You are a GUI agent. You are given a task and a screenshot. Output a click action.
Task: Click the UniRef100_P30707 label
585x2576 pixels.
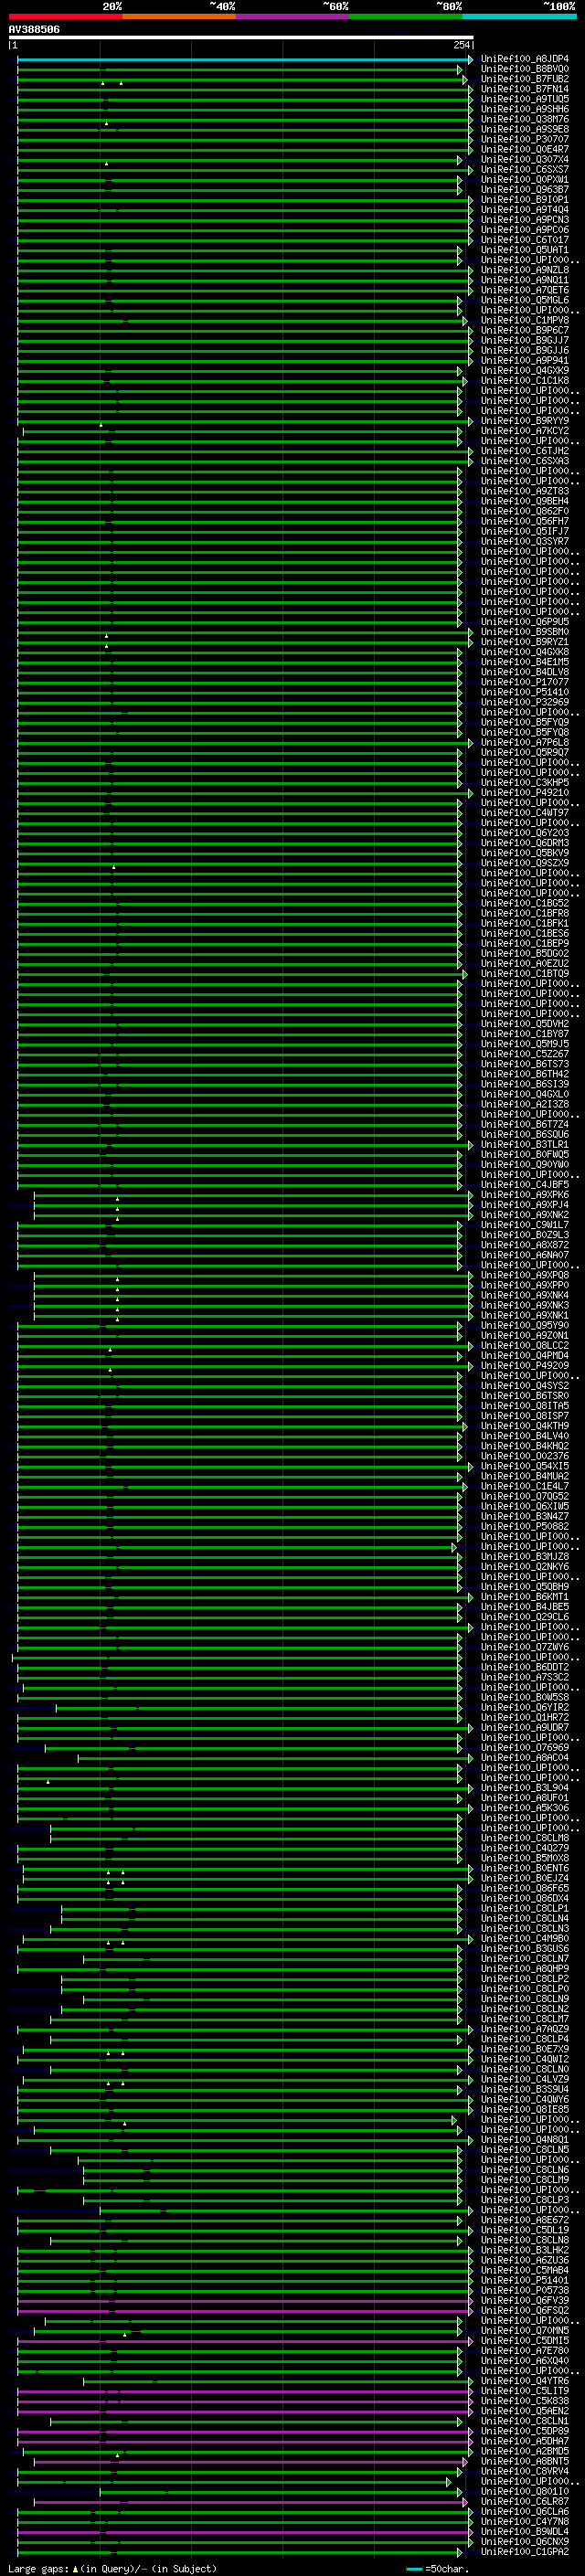click(x=525, y=139)
